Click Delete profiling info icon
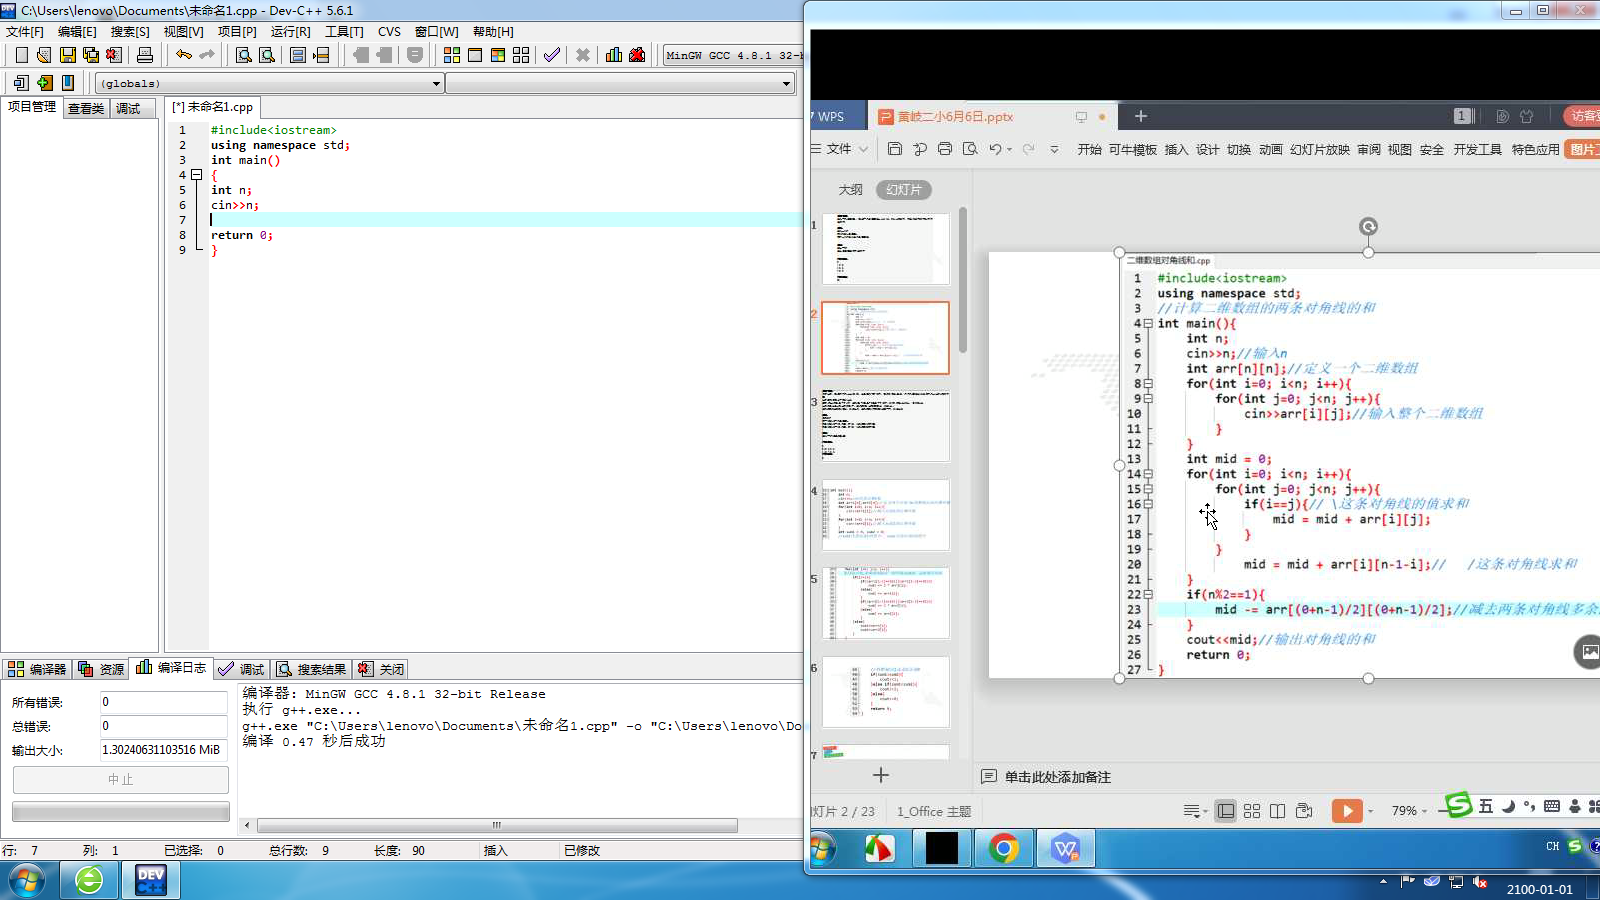 pos(637,55)
